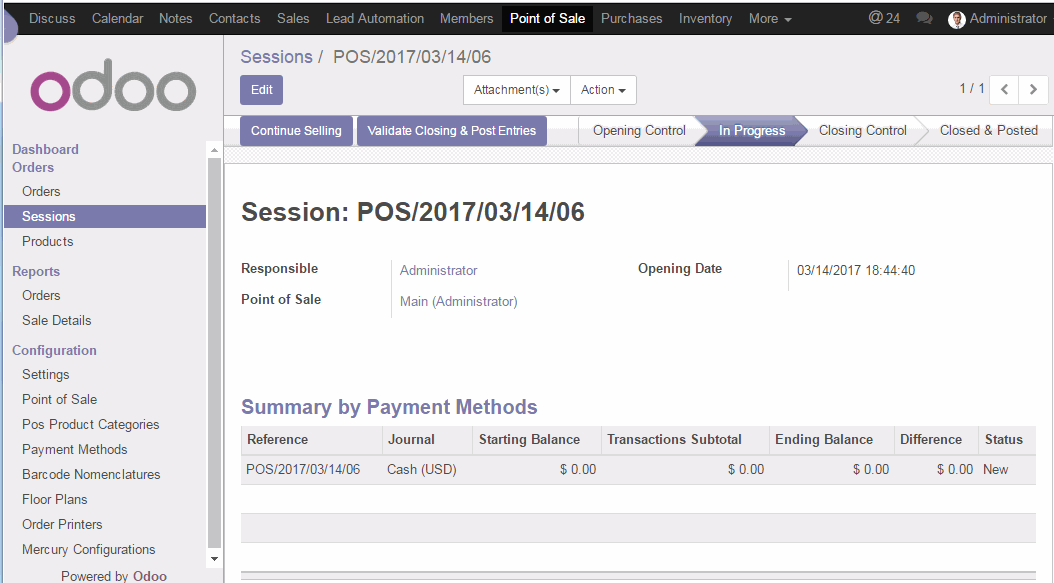Open the Action dropdown menu

pyautogui.click(x=603, y=90)
